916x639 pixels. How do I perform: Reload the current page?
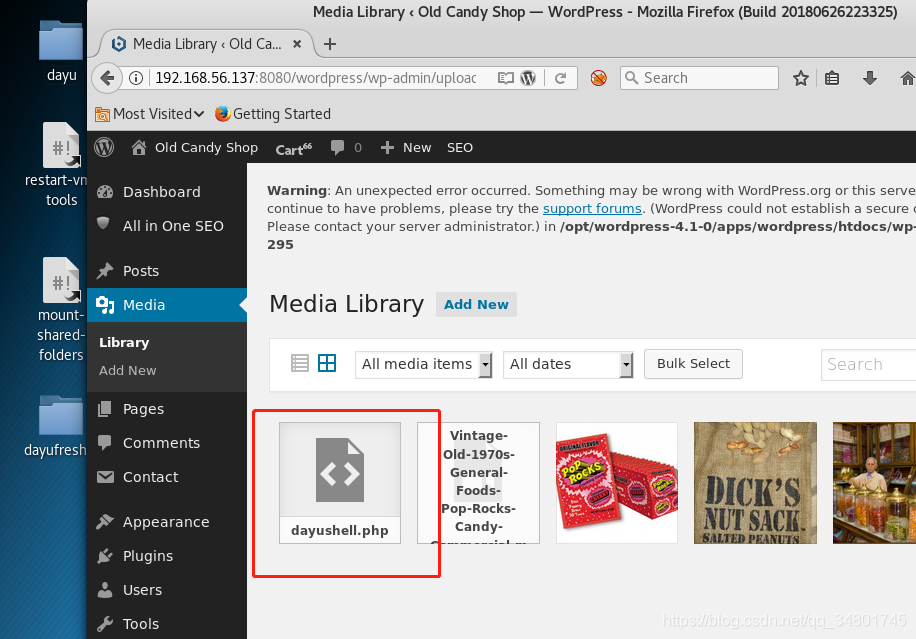(560, 78)
